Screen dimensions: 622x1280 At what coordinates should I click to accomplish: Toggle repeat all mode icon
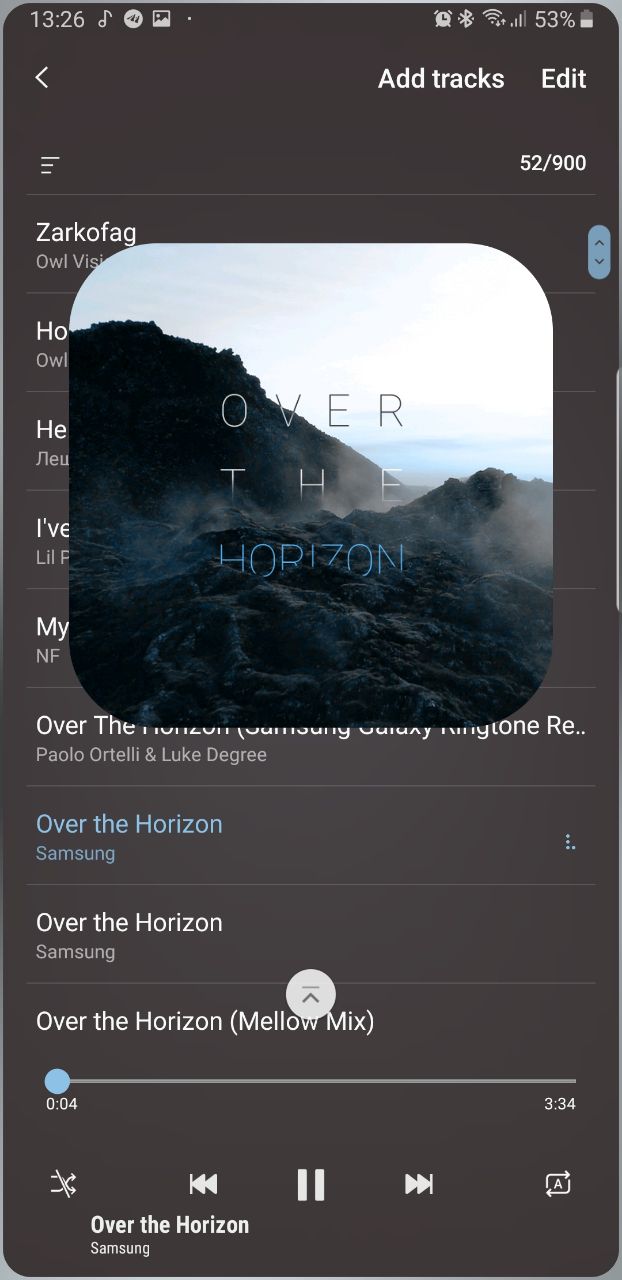pyautogui.click(x=558, y=1184)
